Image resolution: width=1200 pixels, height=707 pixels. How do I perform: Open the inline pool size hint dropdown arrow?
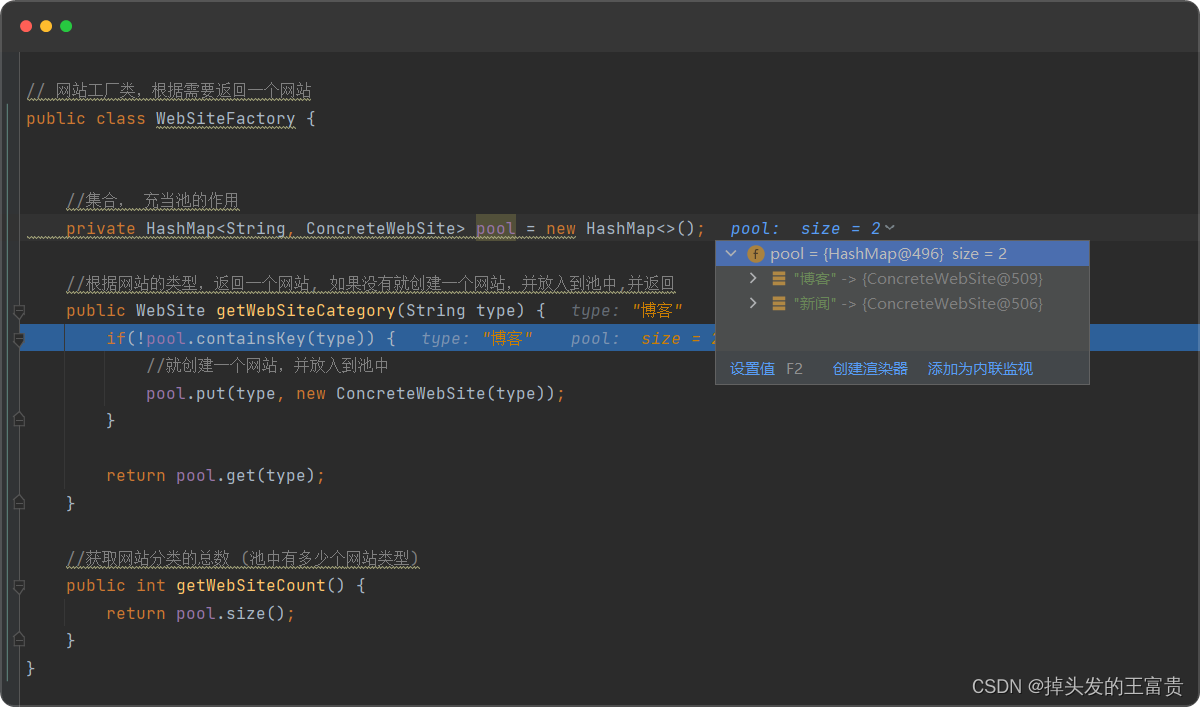[x=890, y=229]
